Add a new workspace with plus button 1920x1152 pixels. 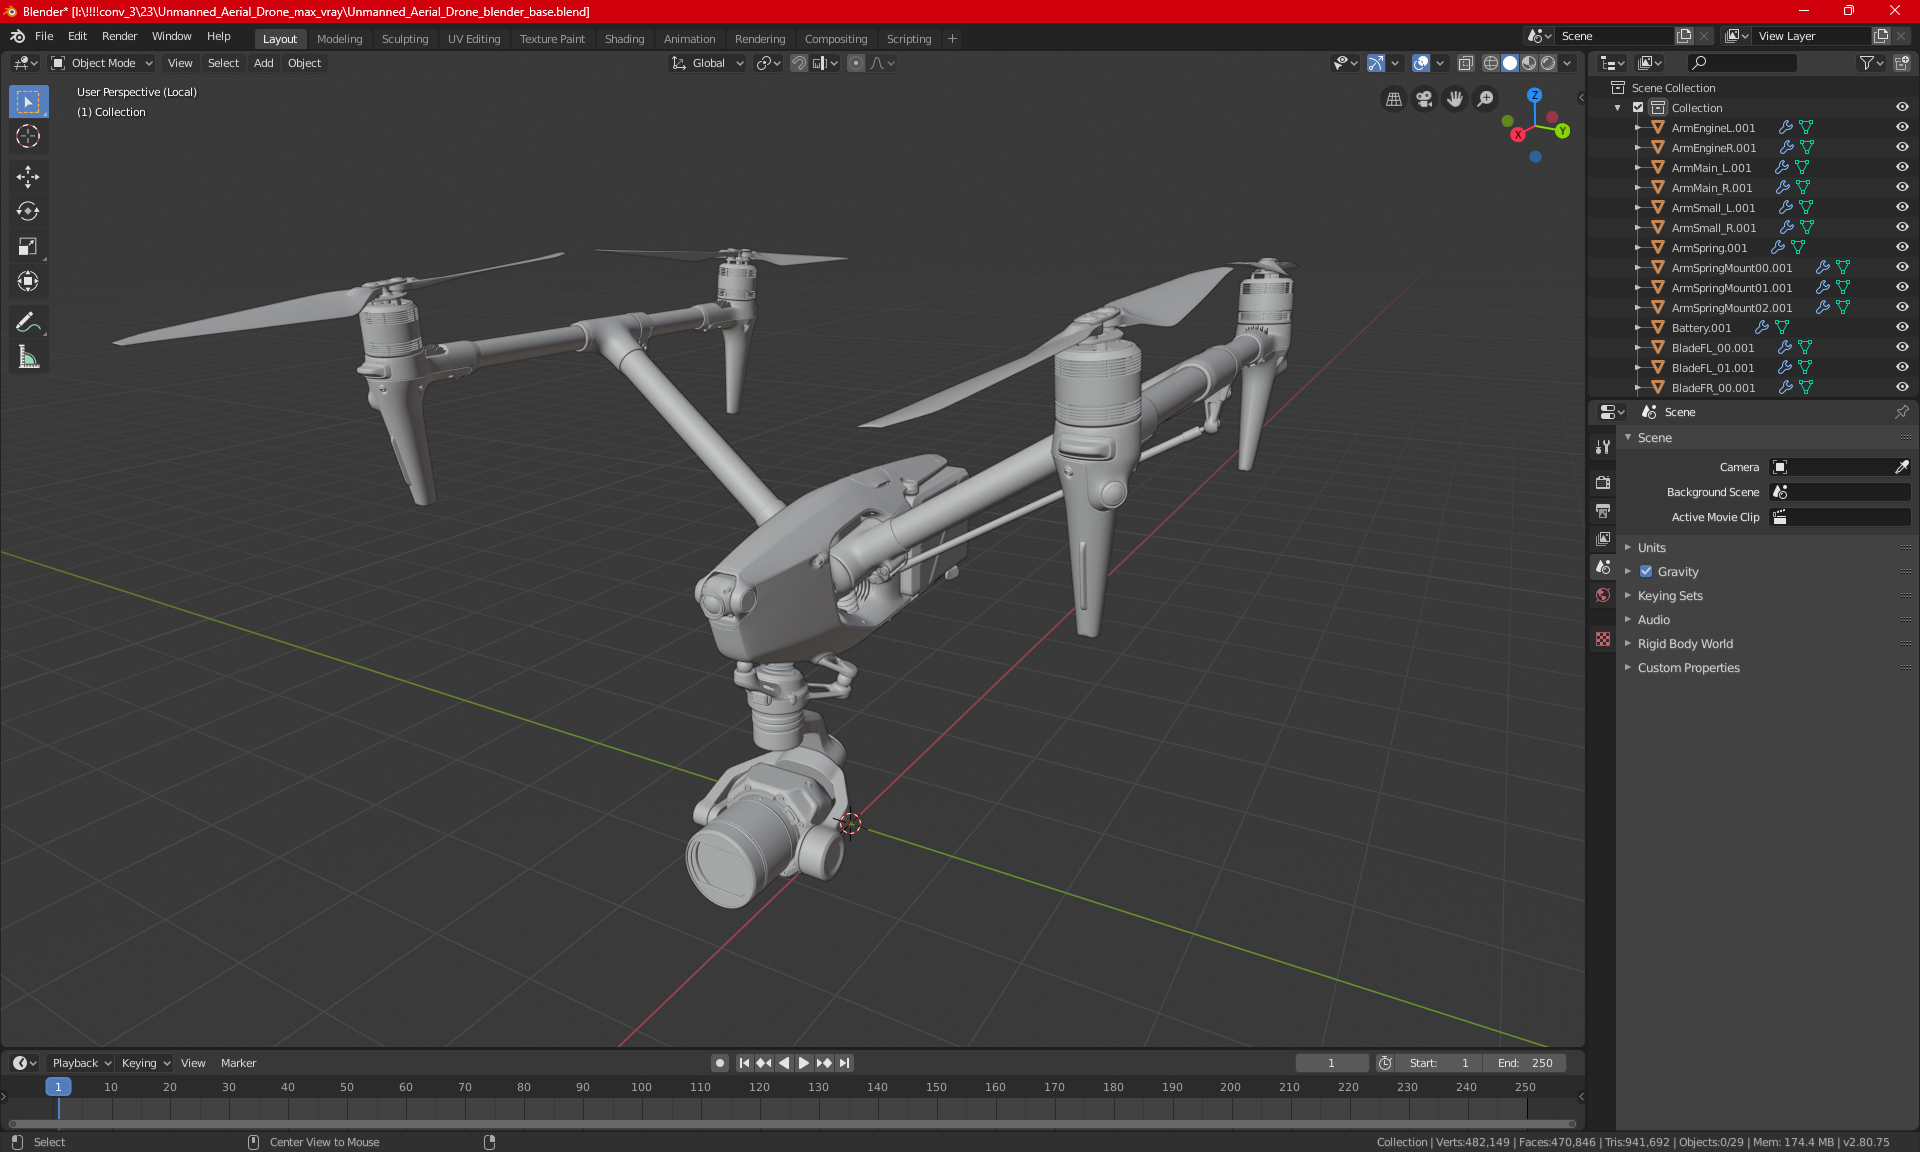(952, 39)
